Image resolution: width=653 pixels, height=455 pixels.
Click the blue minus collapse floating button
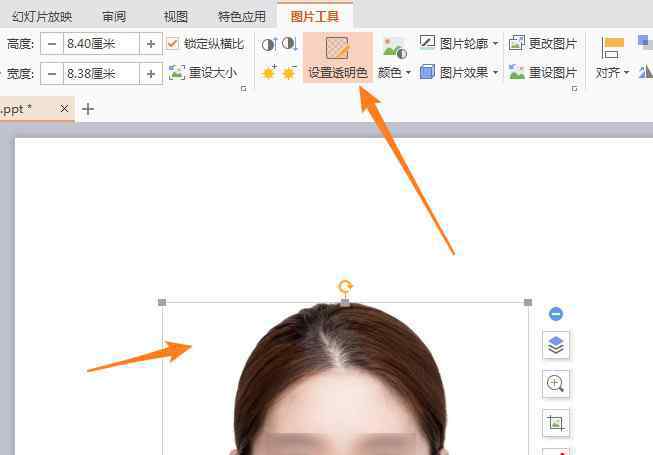(x=556, y=314)
